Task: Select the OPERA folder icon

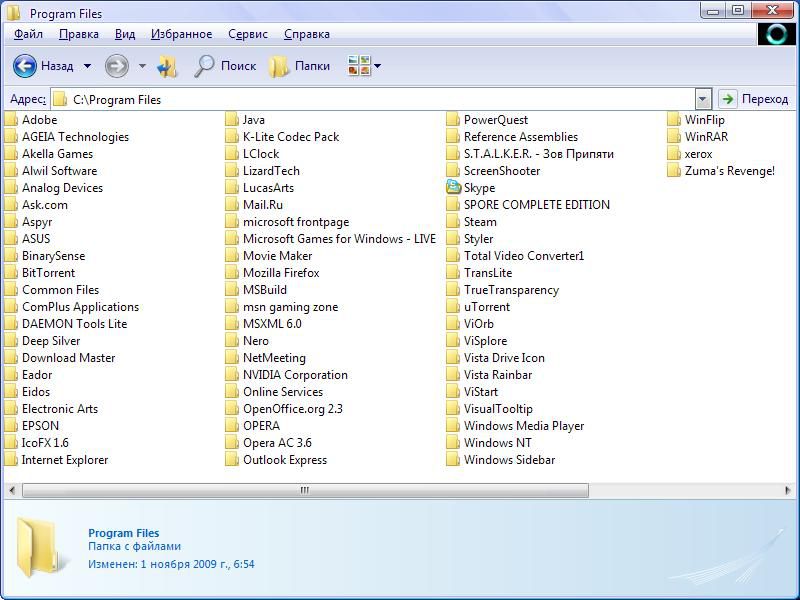Action: click(232, 426)
